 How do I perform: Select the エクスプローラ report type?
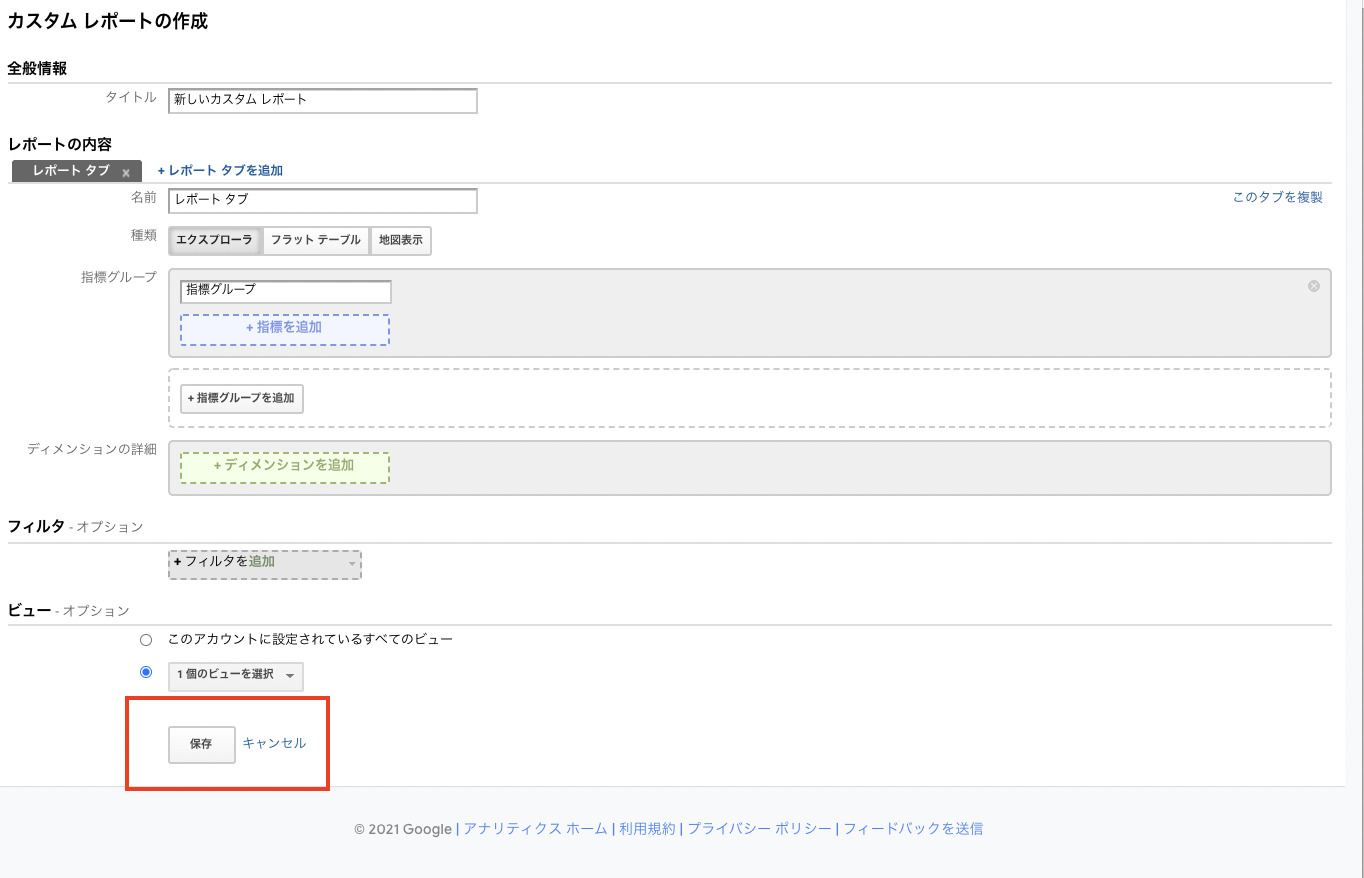[215, 240]
